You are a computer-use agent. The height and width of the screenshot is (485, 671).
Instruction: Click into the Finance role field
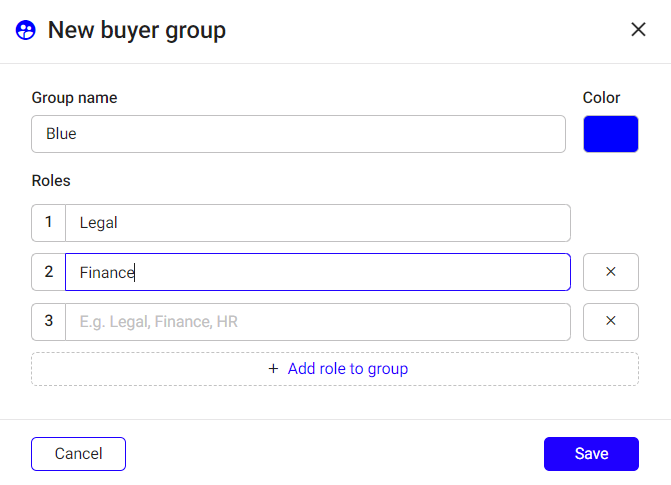pos(318,272)
